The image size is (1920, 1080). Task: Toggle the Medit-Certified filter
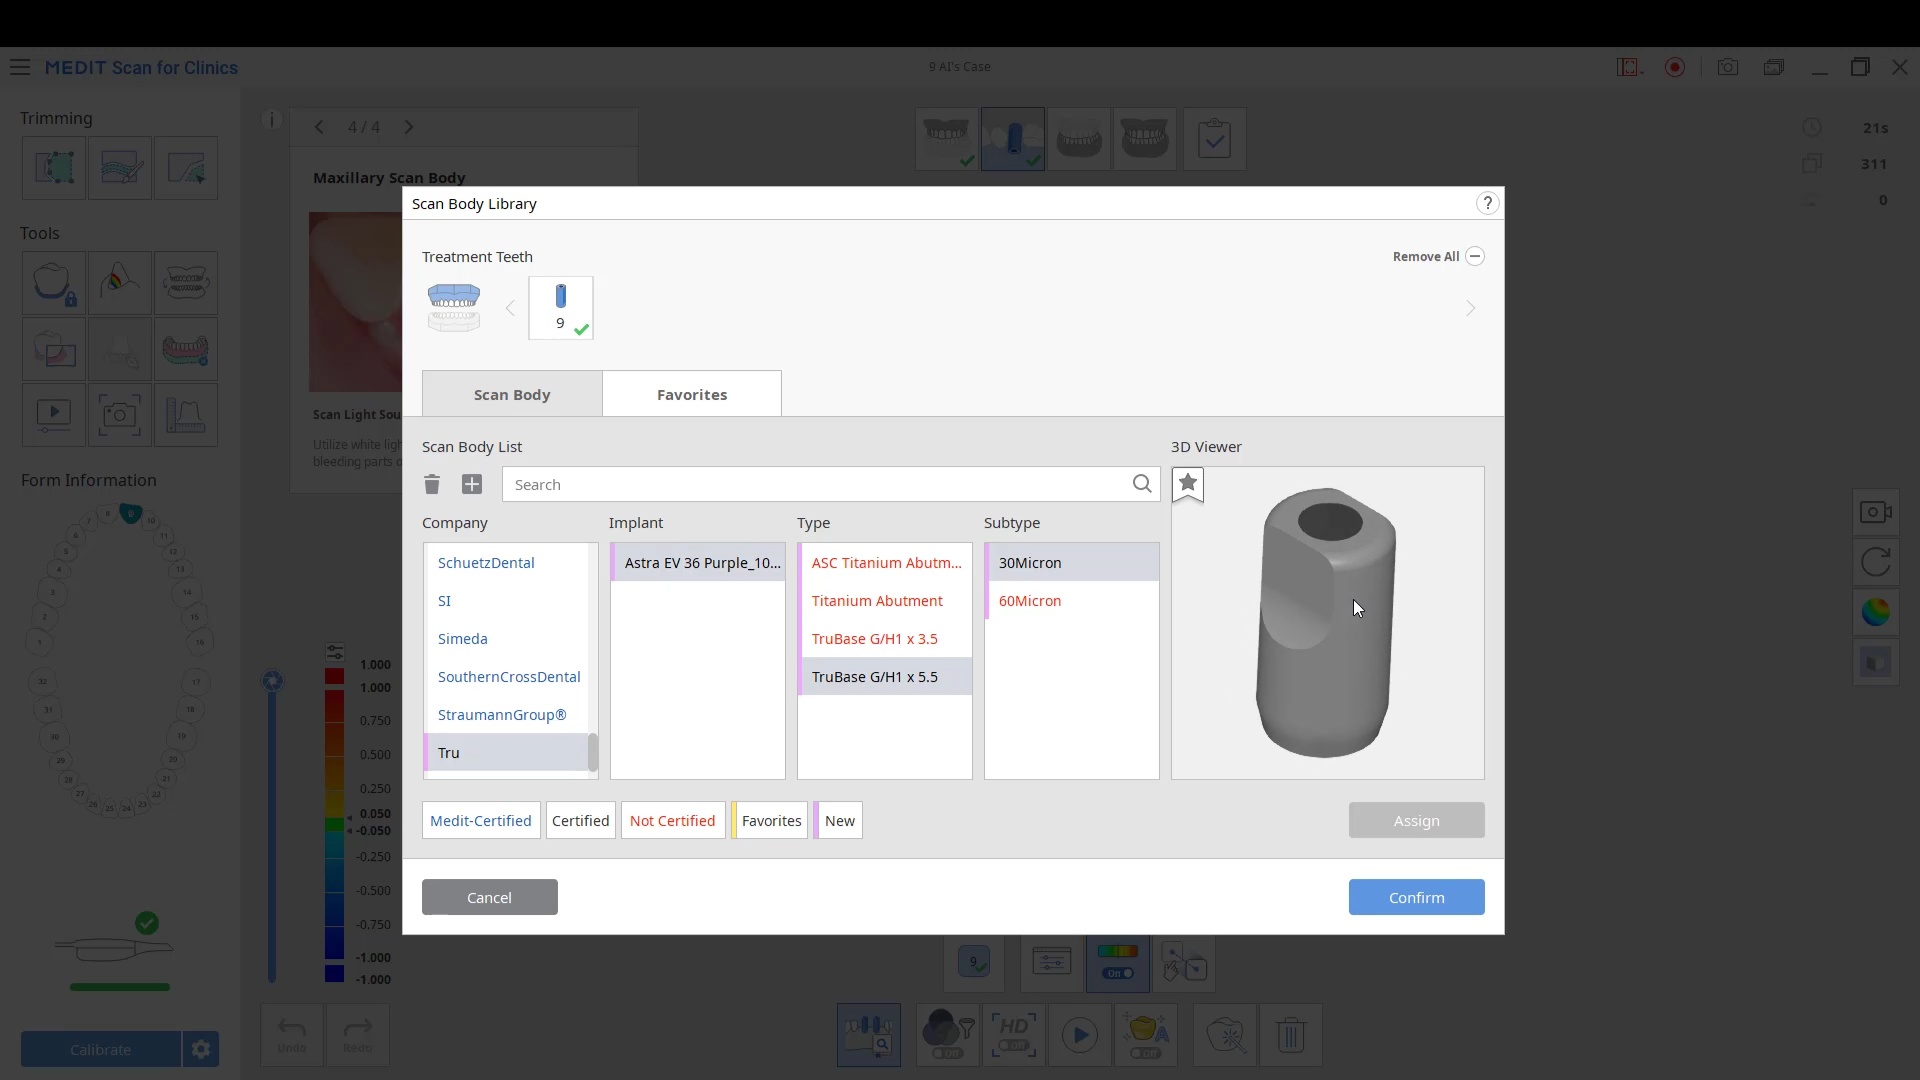481,821
